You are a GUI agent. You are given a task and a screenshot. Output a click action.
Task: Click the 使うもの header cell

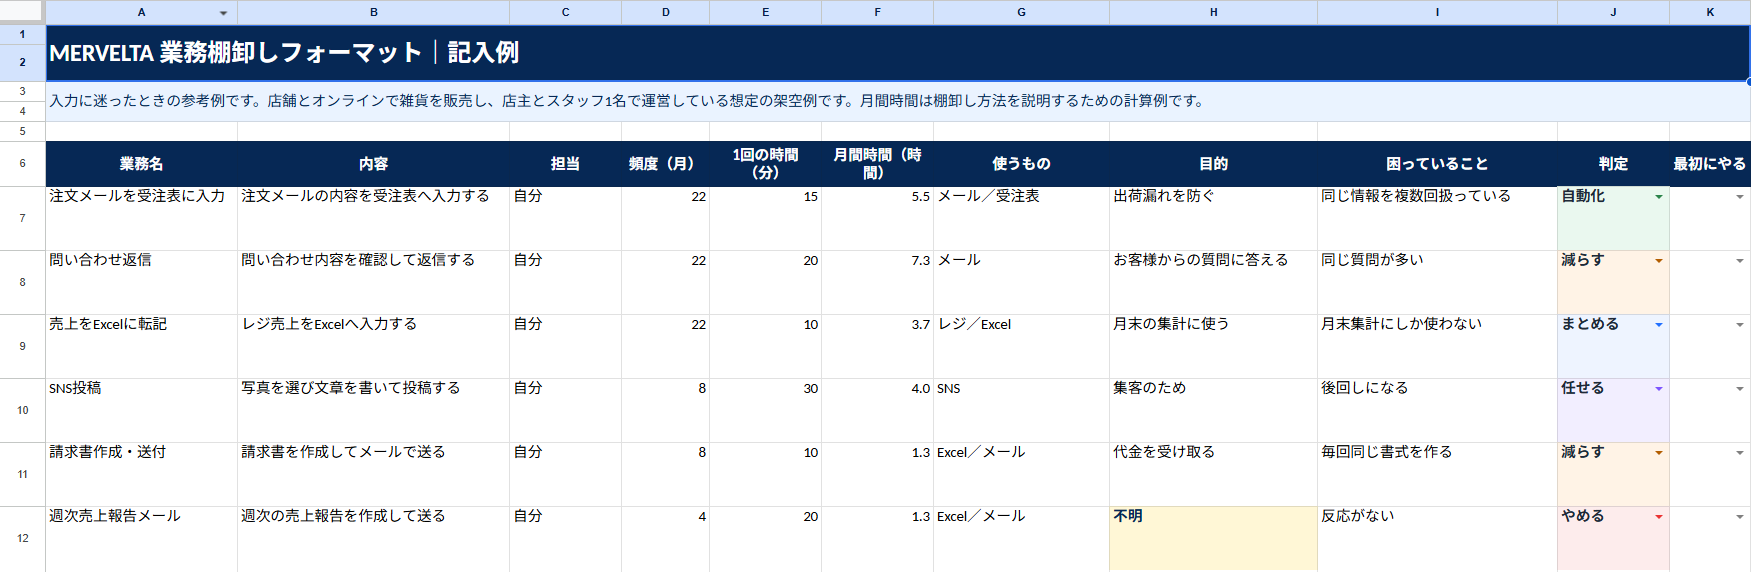[1021, 164]
